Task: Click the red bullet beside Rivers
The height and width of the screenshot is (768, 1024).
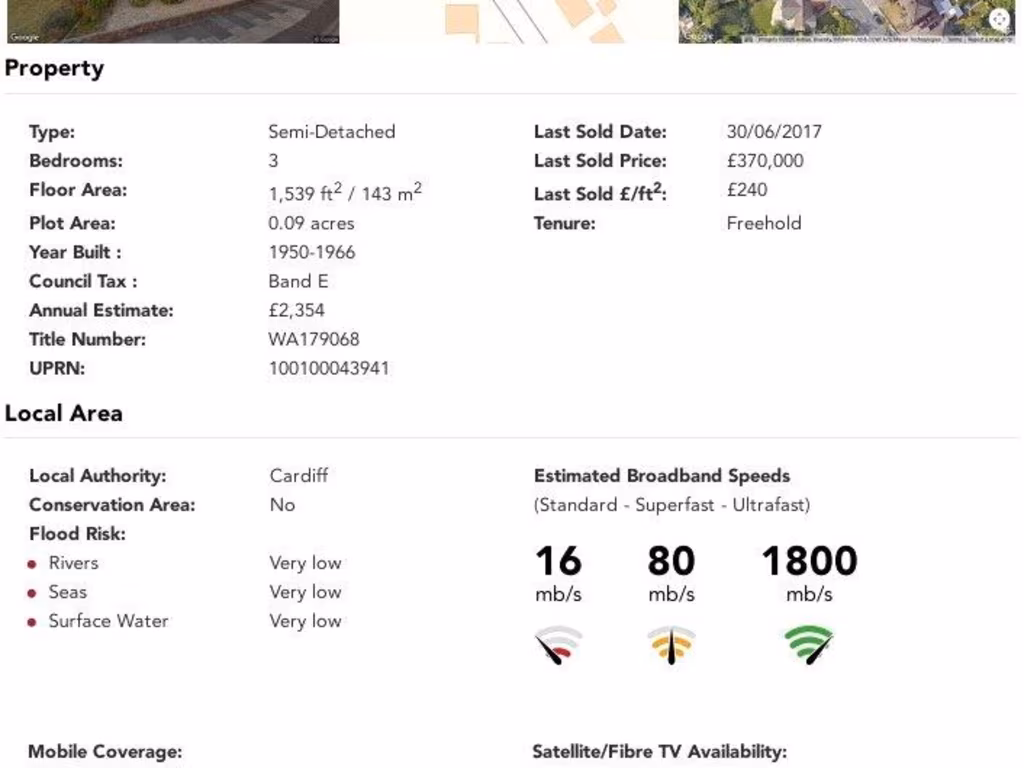Action: pyautogui.click(x=32, y=564)
